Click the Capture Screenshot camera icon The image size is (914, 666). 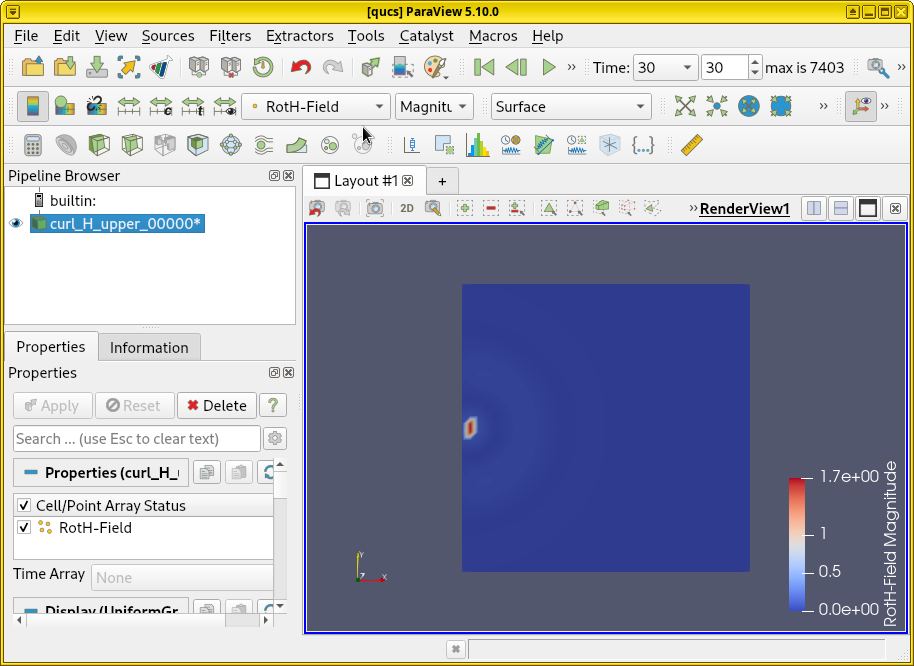(375, 208)
